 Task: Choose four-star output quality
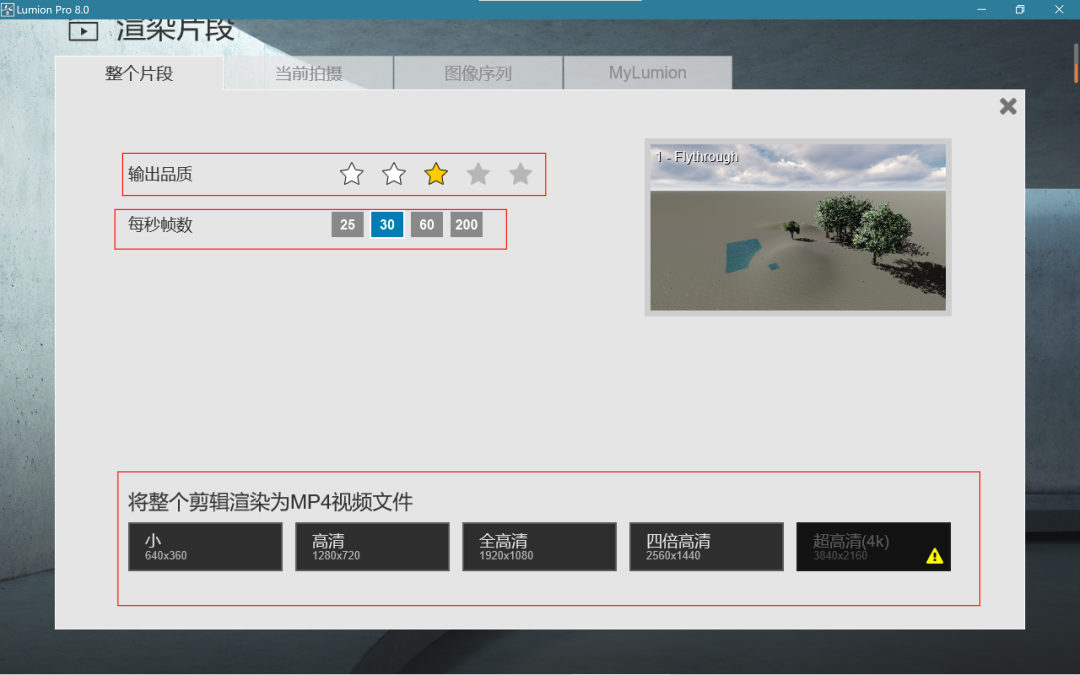tap(478, 174)
